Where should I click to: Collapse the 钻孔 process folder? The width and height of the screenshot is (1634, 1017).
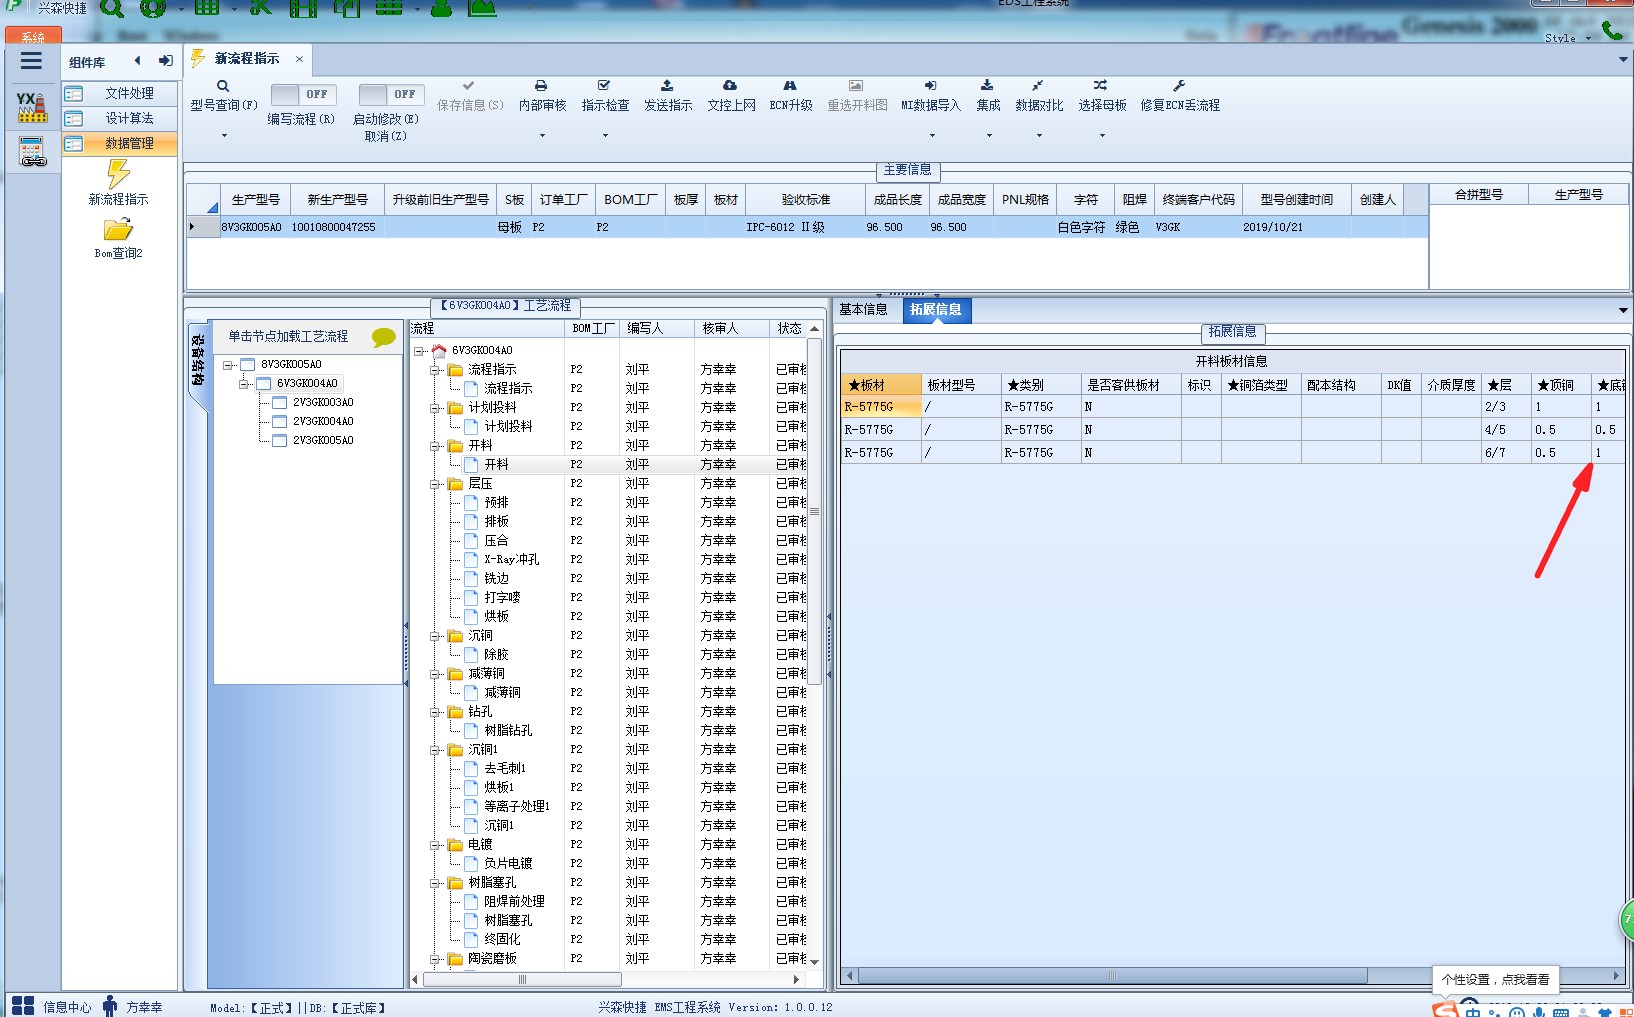(436, 712)
